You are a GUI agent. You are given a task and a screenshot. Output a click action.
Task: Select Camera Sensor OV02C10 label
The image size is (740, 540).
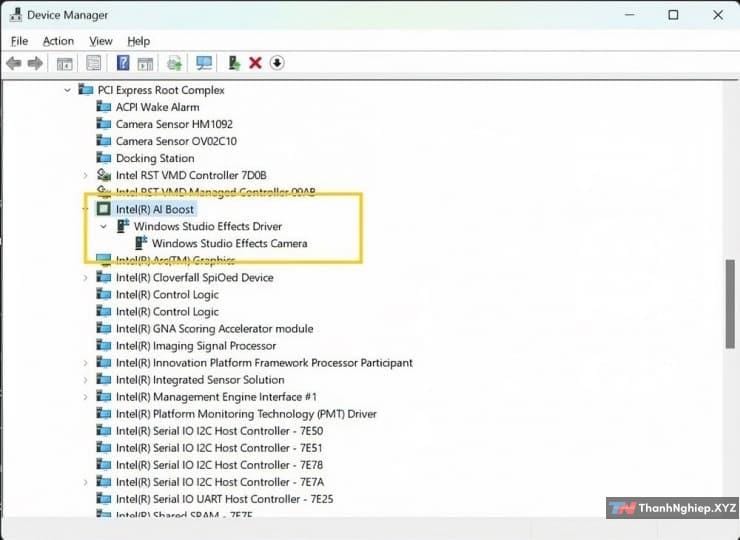tap(176, 141)
